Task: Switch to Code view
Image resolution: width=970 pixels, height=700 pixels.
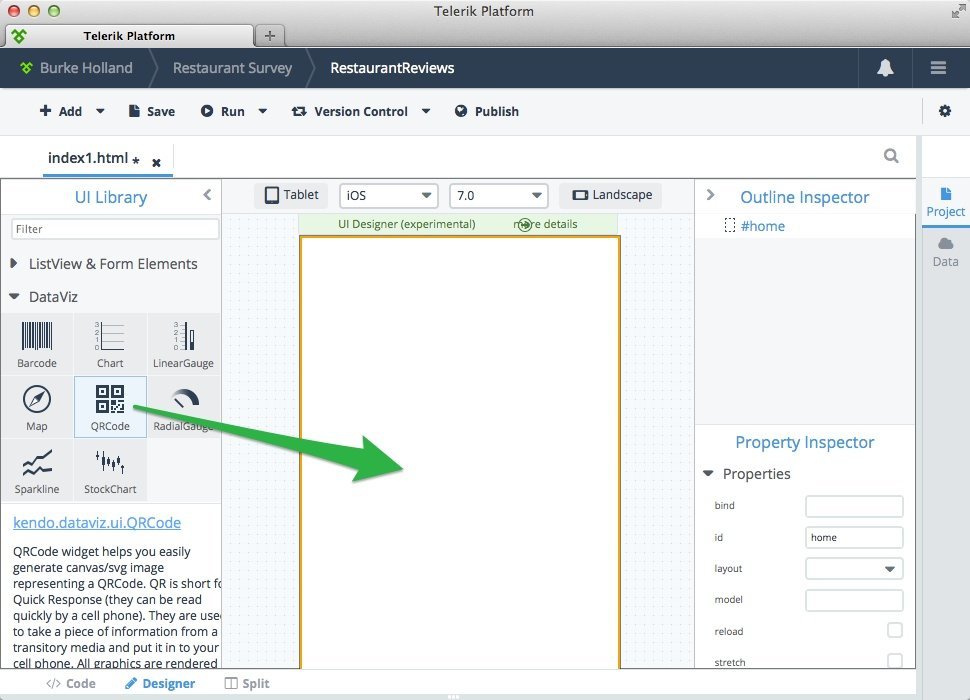Action: click(71, 683)
